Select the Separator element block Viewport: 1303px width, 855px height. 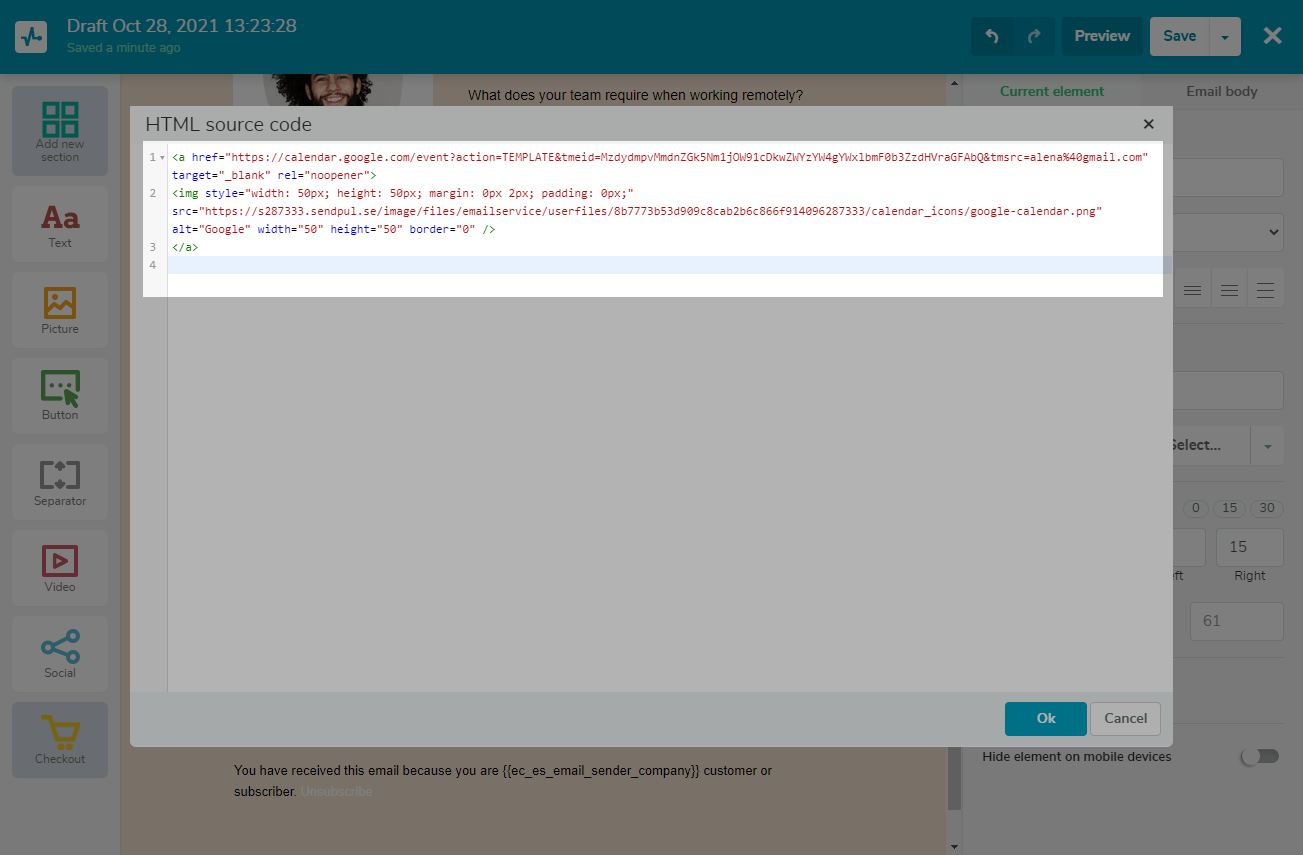pos(60,482)
